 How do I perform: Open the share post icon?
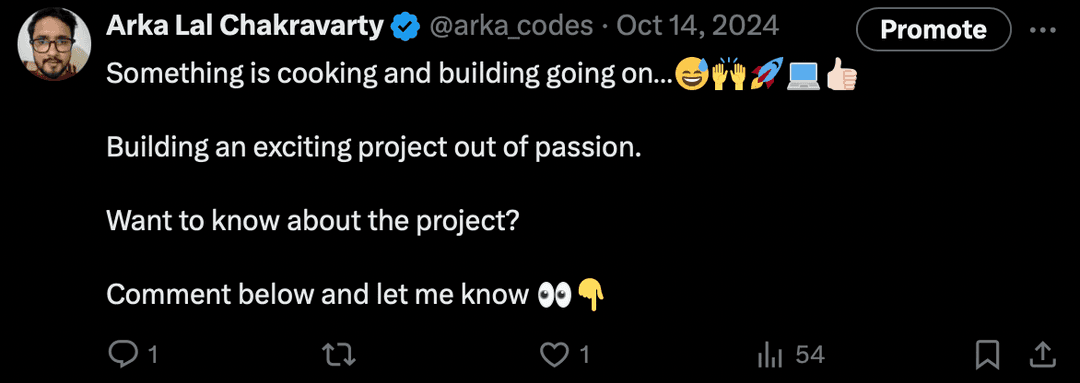click(1042, 354)
